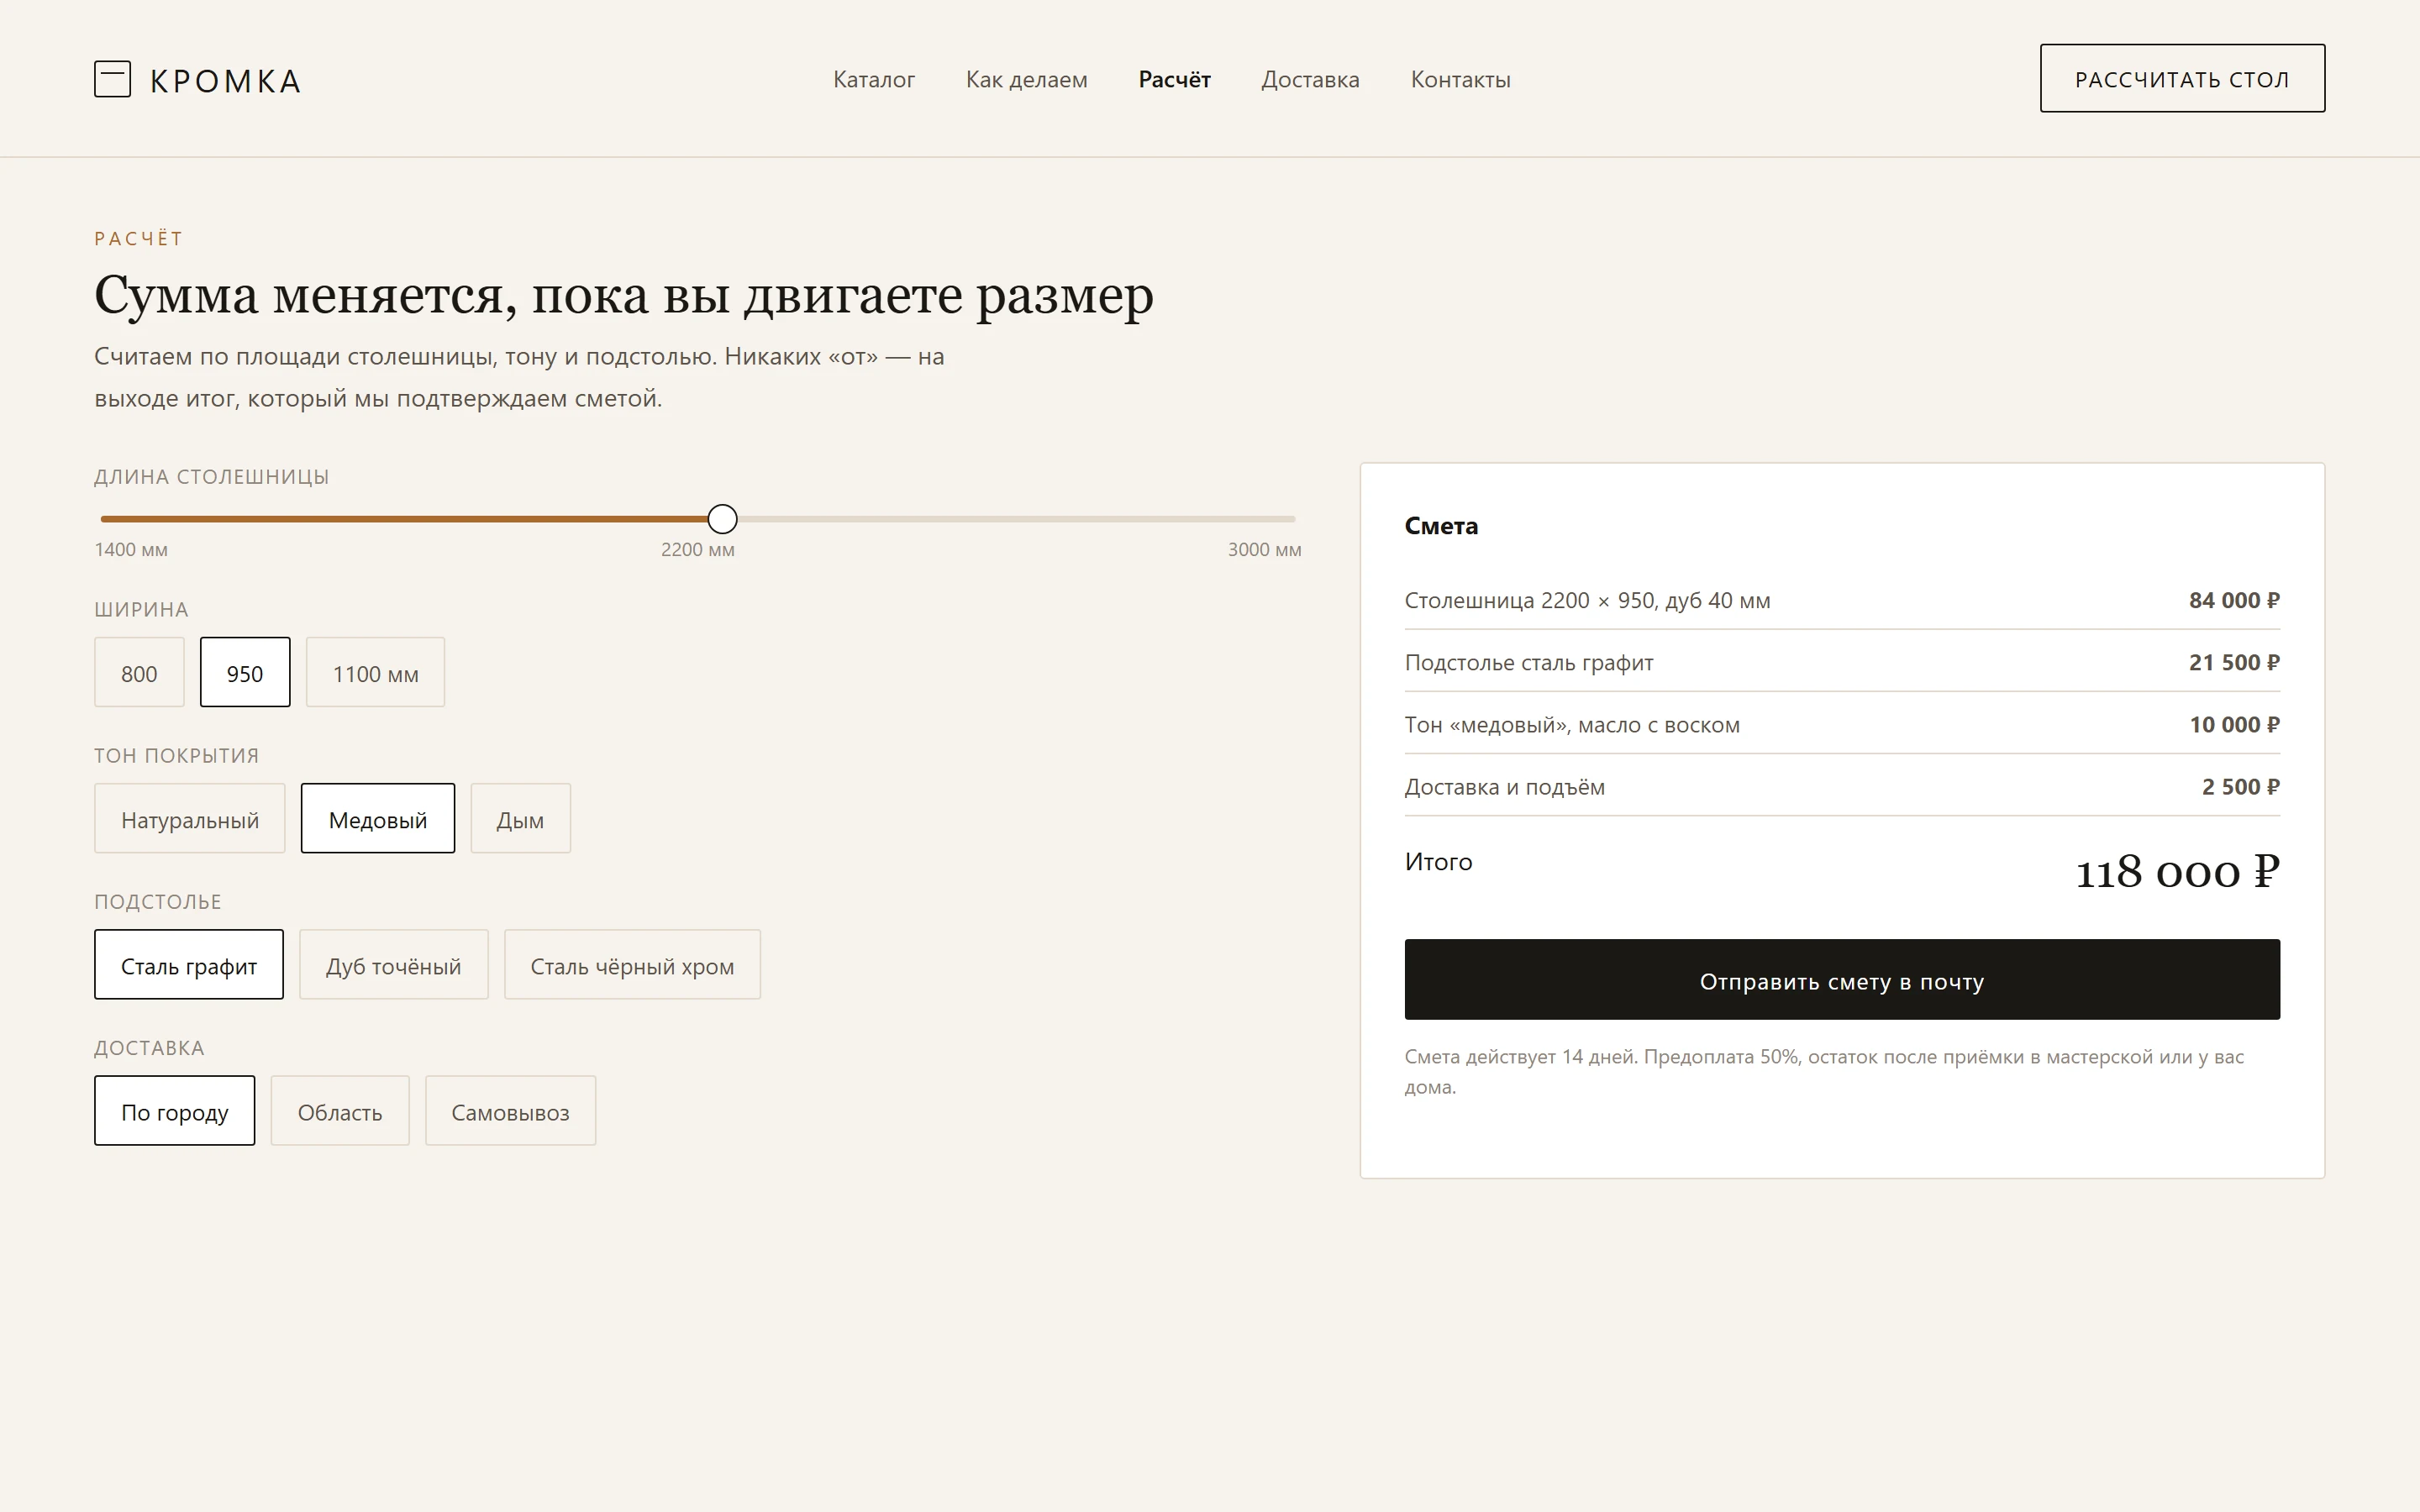Open the Каталог menu item
Screen dimensions: 2420x1512
(874, 80)
